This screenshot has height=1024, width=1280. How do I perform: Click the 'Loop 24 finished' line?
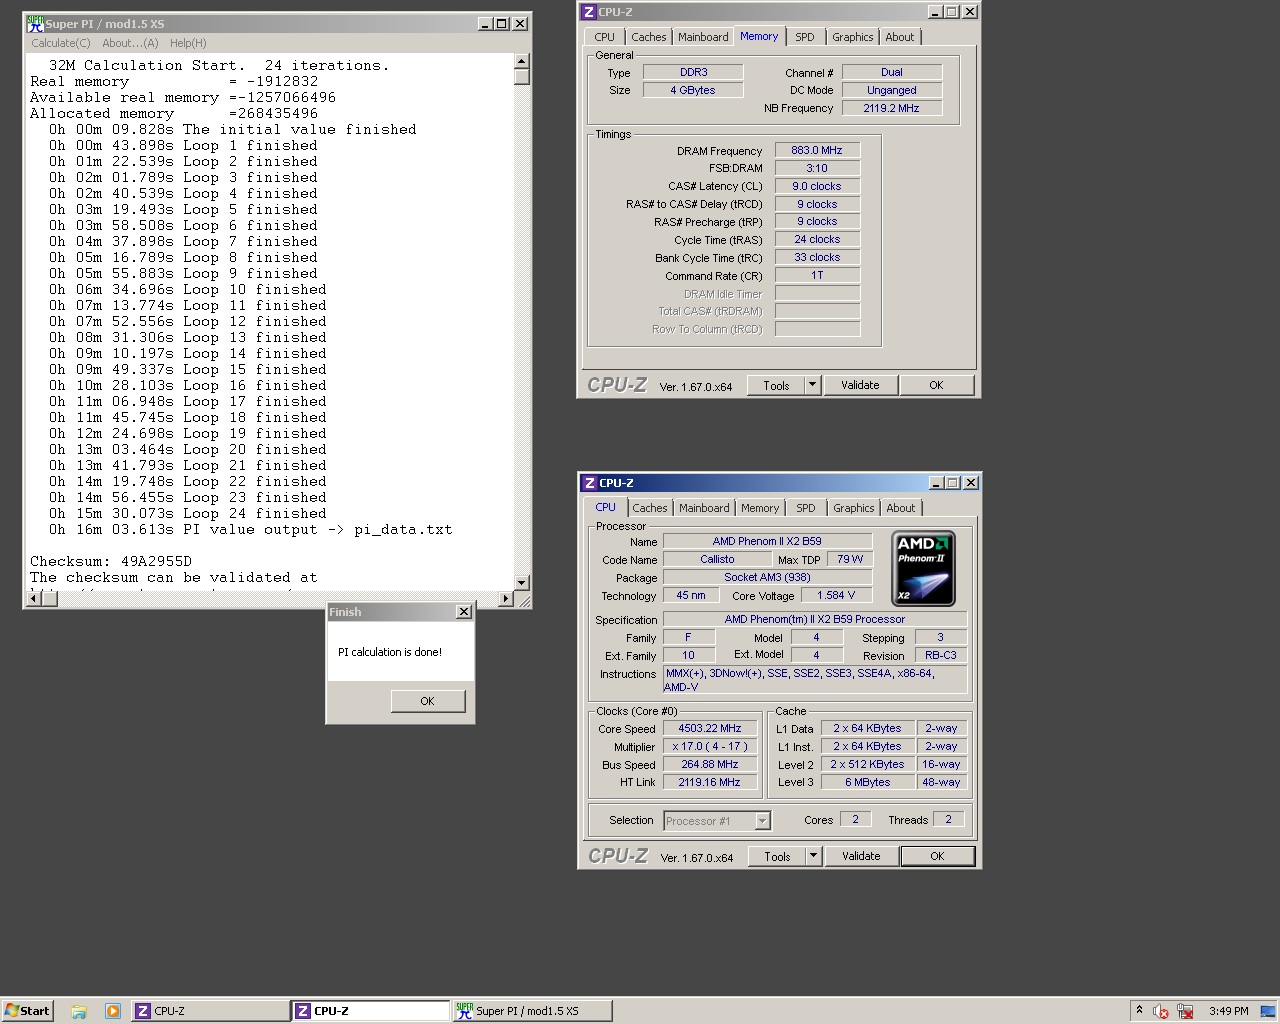pos(188,513)
